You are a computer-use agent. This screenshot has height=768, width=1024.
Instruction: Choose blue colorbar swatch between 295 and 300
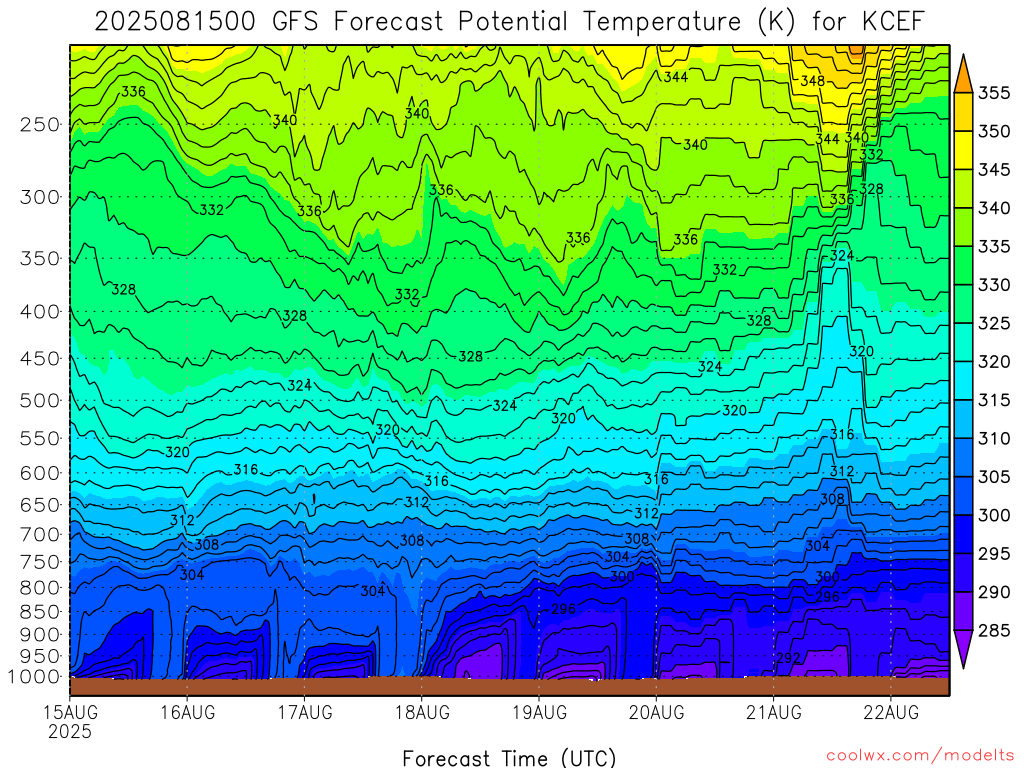pos(963,535)
